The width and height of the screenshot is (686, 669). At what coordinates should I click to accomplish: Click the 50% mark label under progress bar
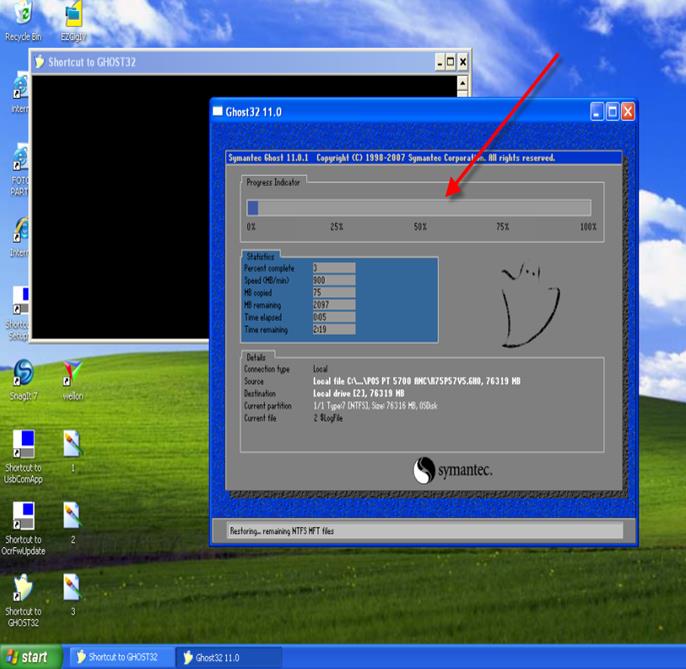pyautogui.click(x=420, y=227)
